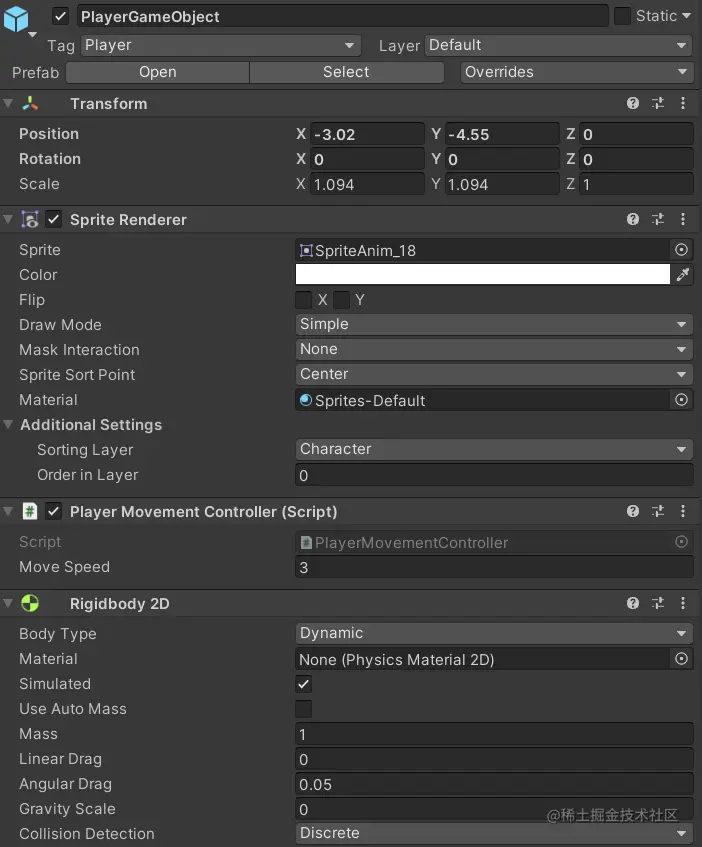The image size is (702, 847).
Task: Click the white Color swatch
Action: tap(482, 275)
